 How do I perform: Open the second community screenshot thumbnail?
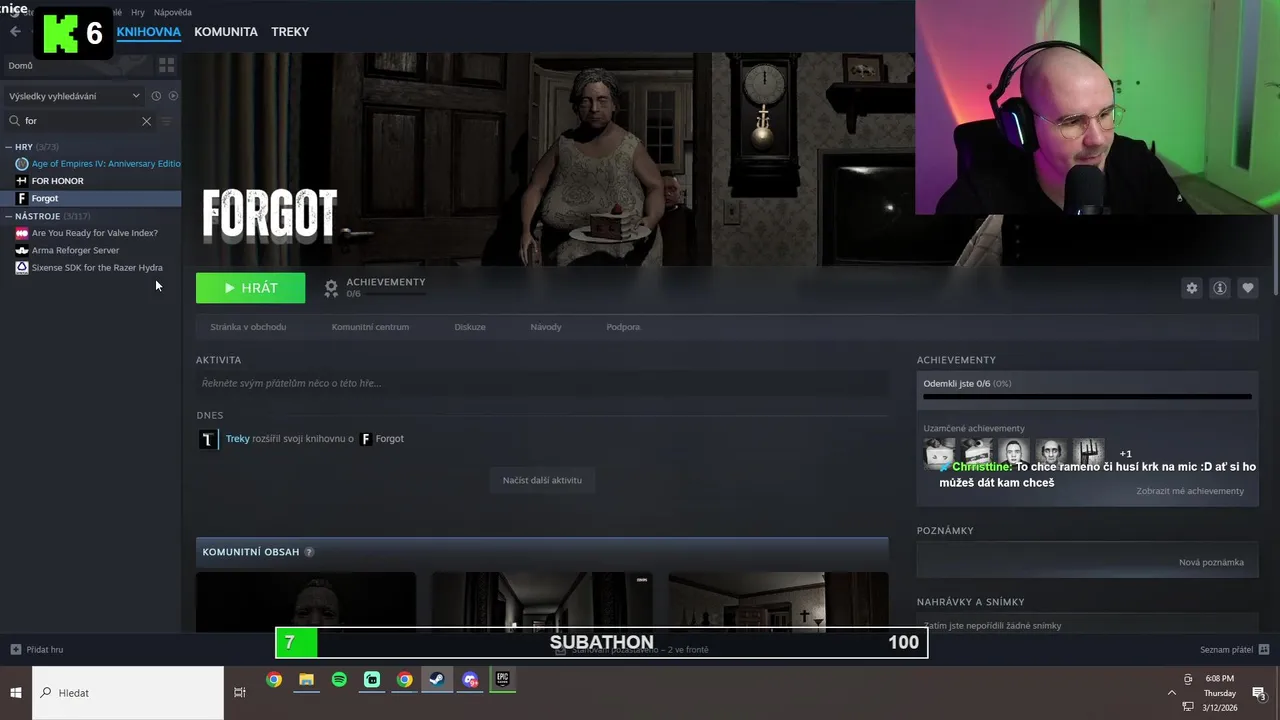541,602
